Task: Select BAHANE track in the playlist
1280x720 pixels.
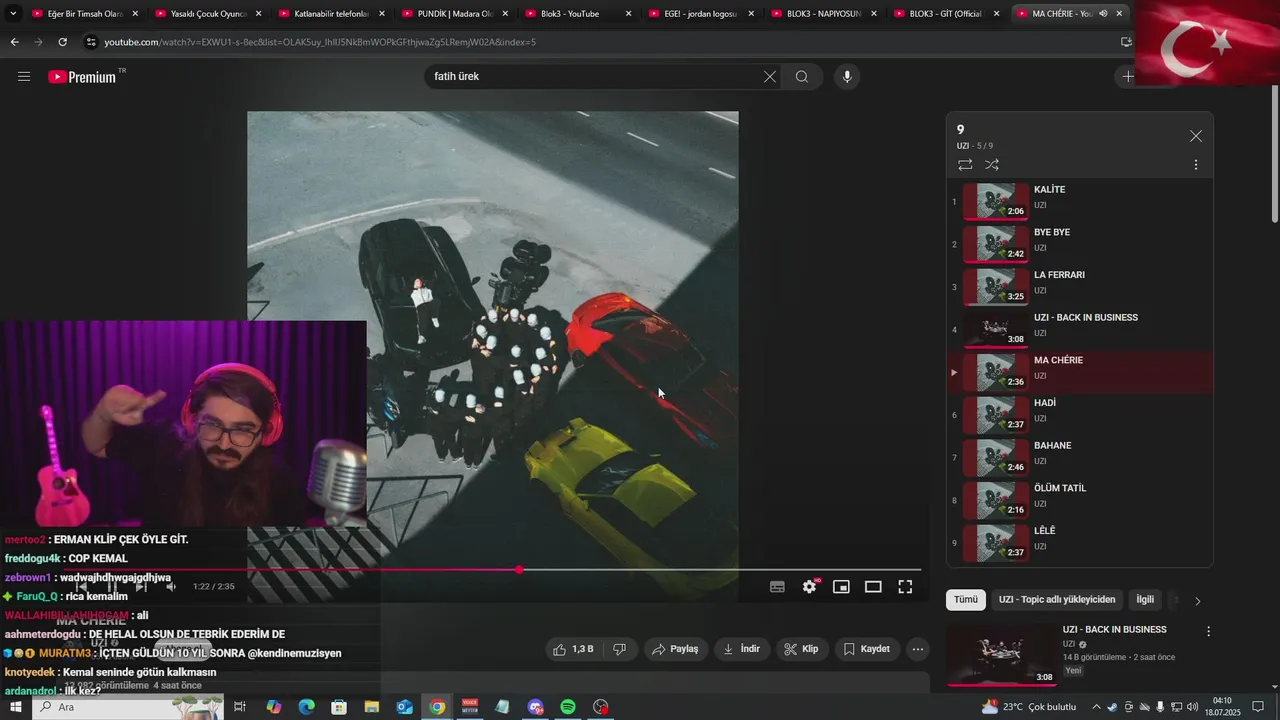Action: click(x=1080, y=457)
